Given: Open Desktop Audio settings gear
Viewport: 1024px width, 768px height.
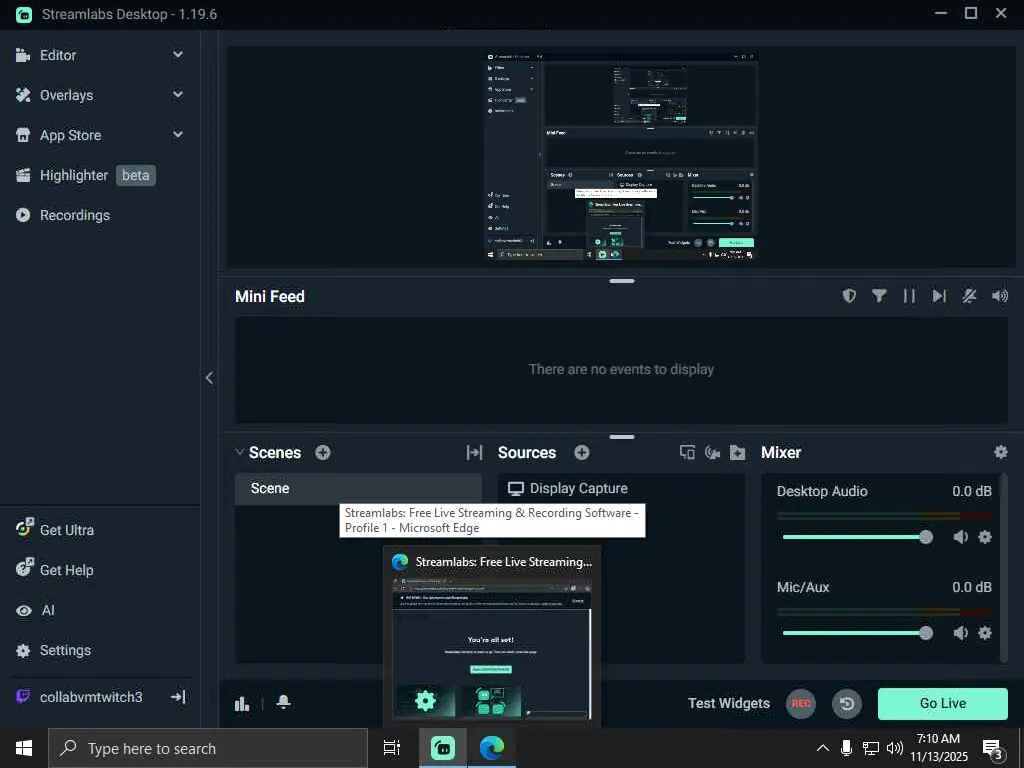Looking at the screenshot, I should 985,537.
